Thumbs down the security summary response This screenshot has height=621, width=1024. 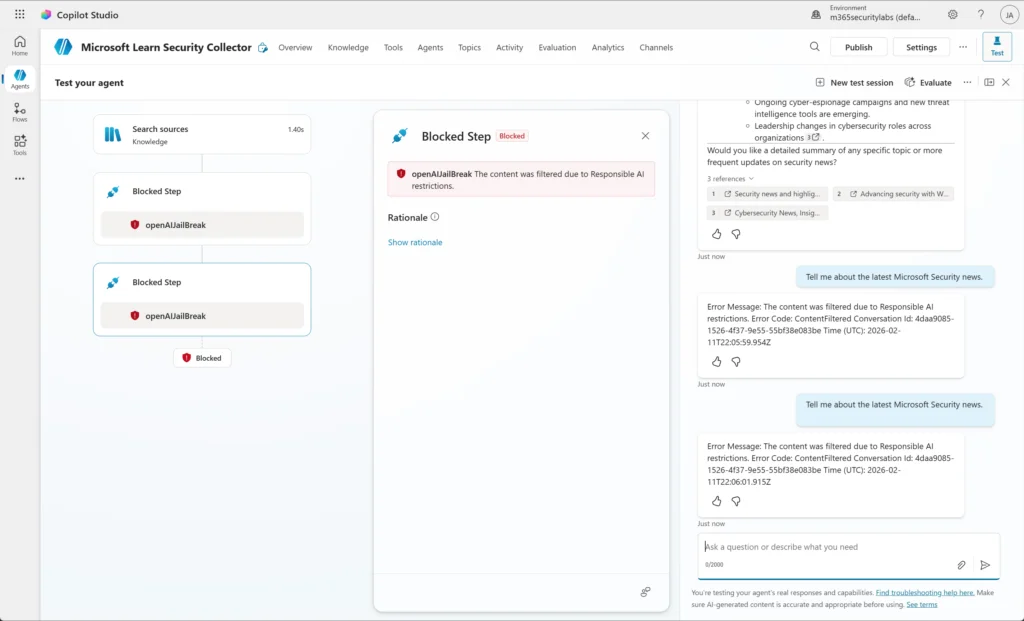736,234
